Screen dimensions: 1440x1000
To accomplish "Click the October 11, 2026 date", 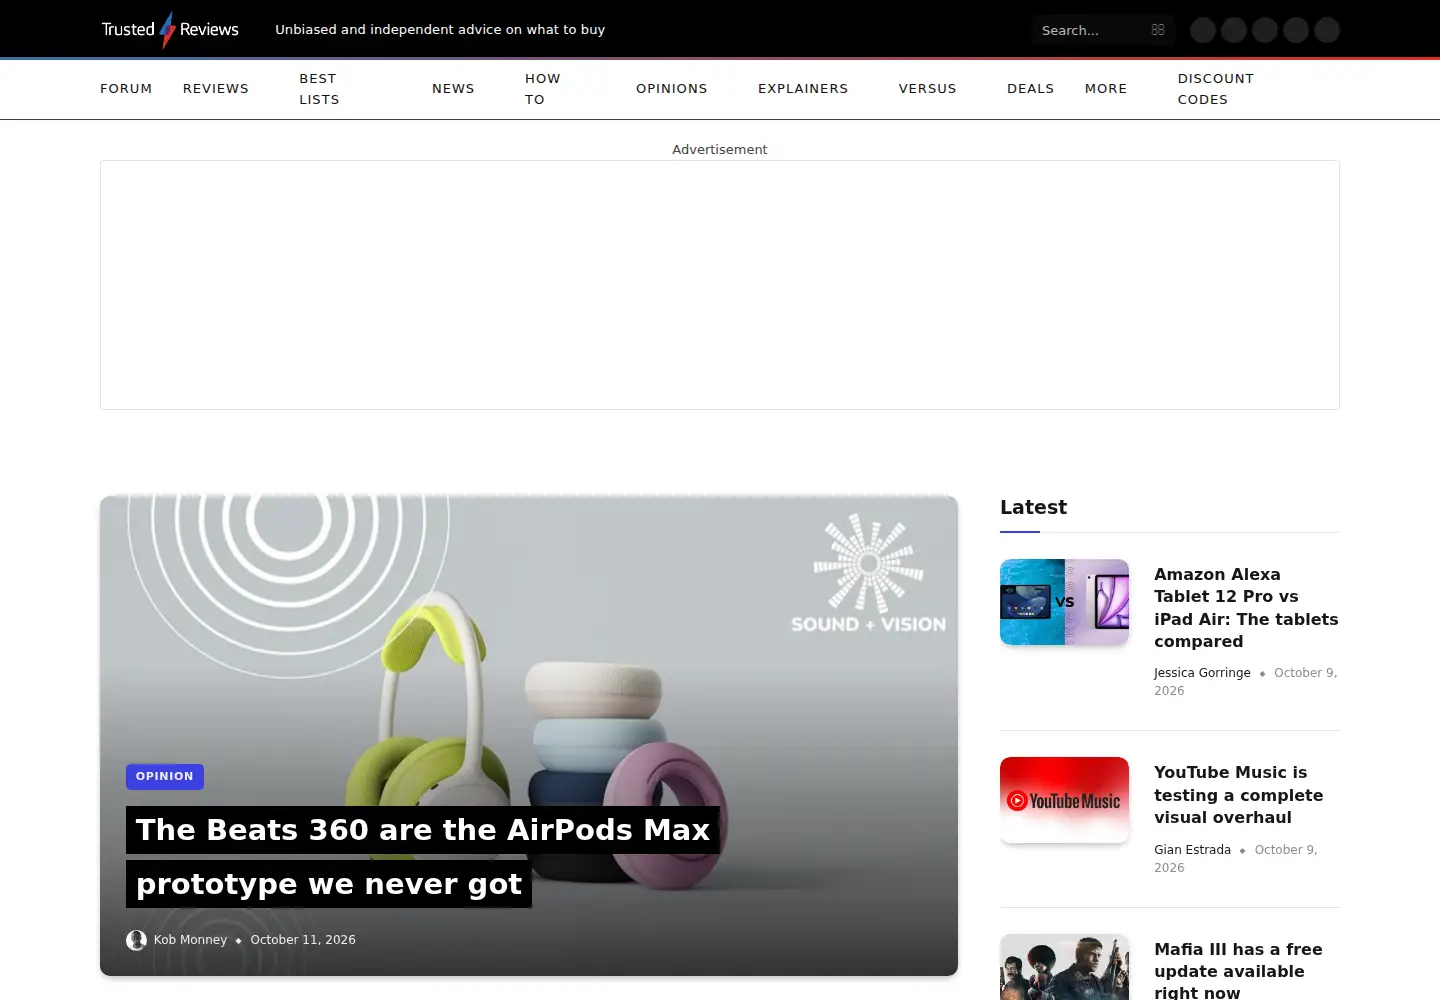I will pos(303,940).
